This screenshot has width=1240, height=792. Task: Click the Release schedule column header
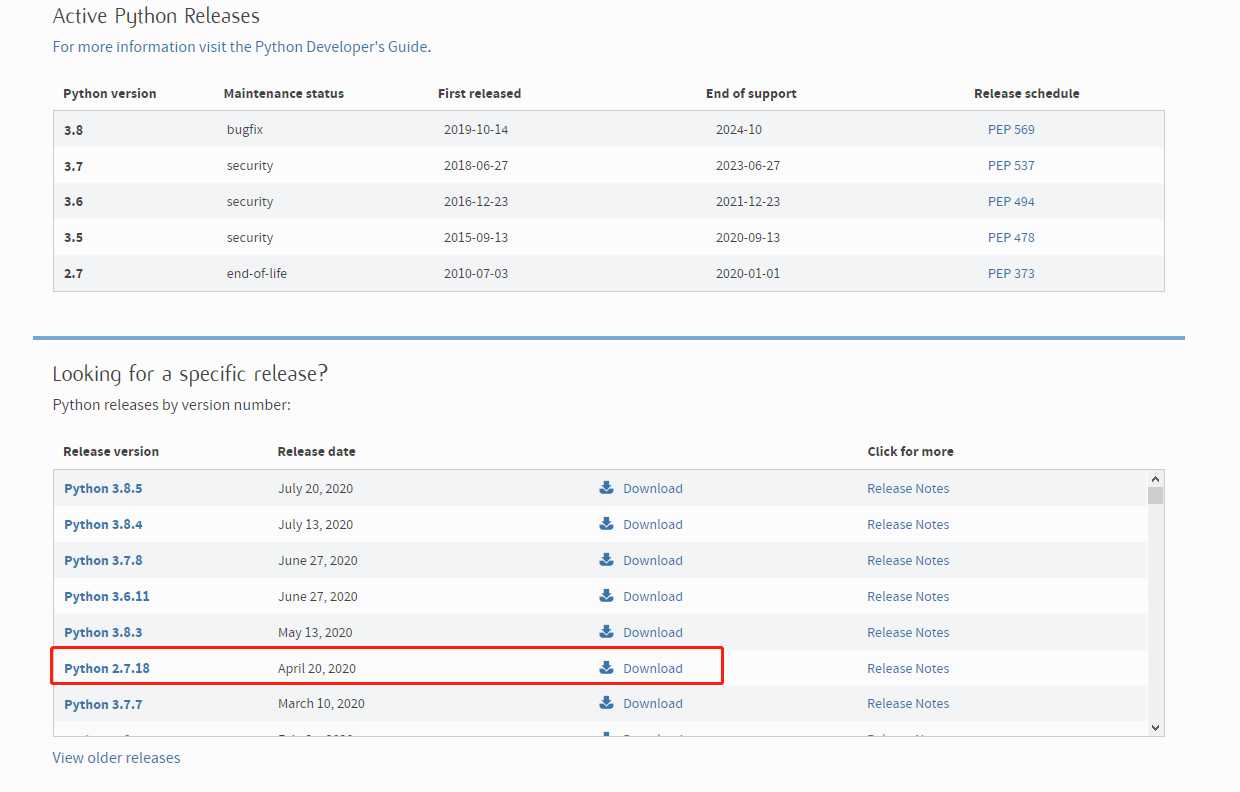pos(1027,94)
